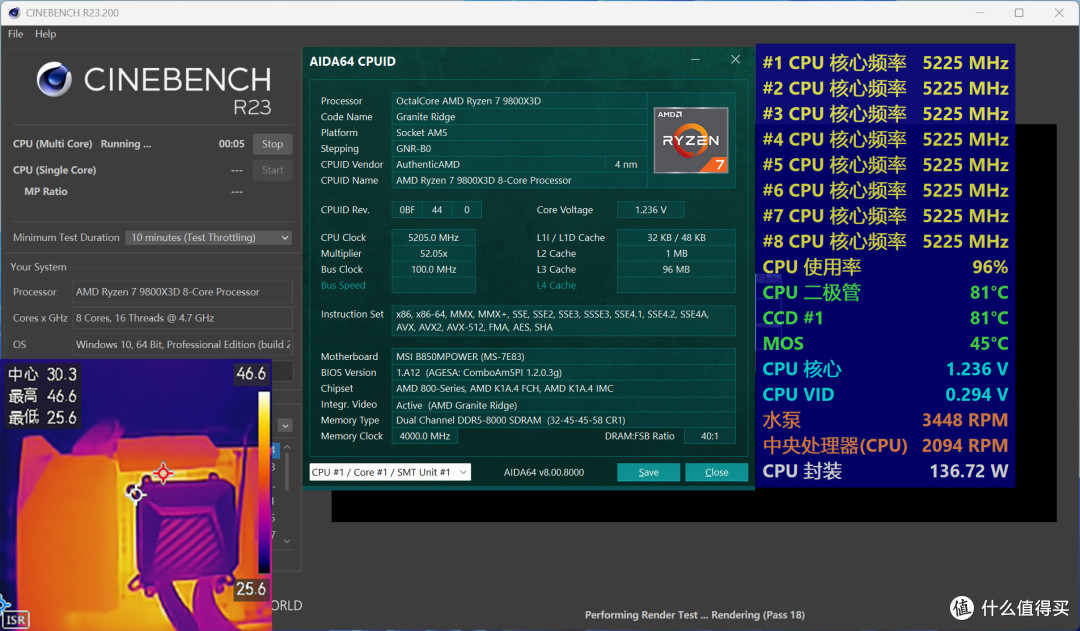Click the Cores x GHz field
1080x631 pixels.
183,318
